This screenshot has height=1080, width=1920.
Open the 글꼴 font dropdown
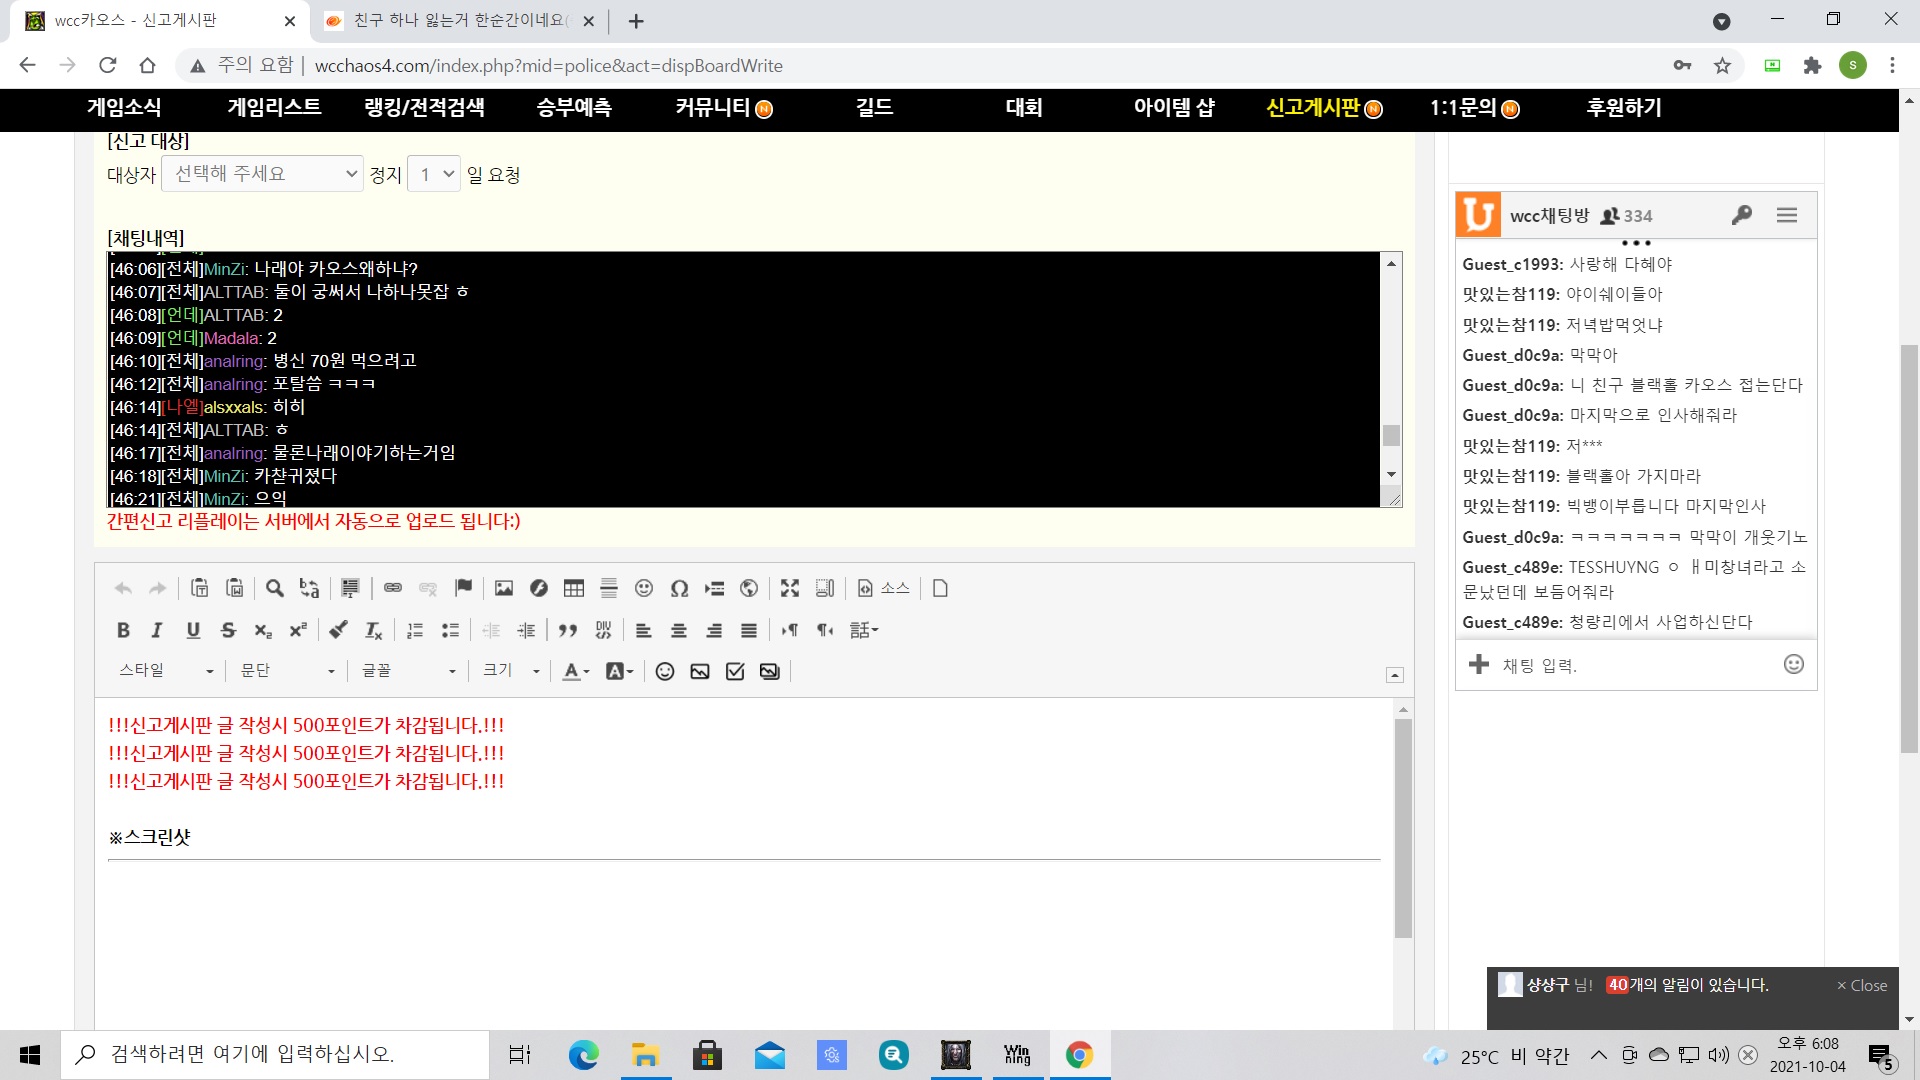409,671
